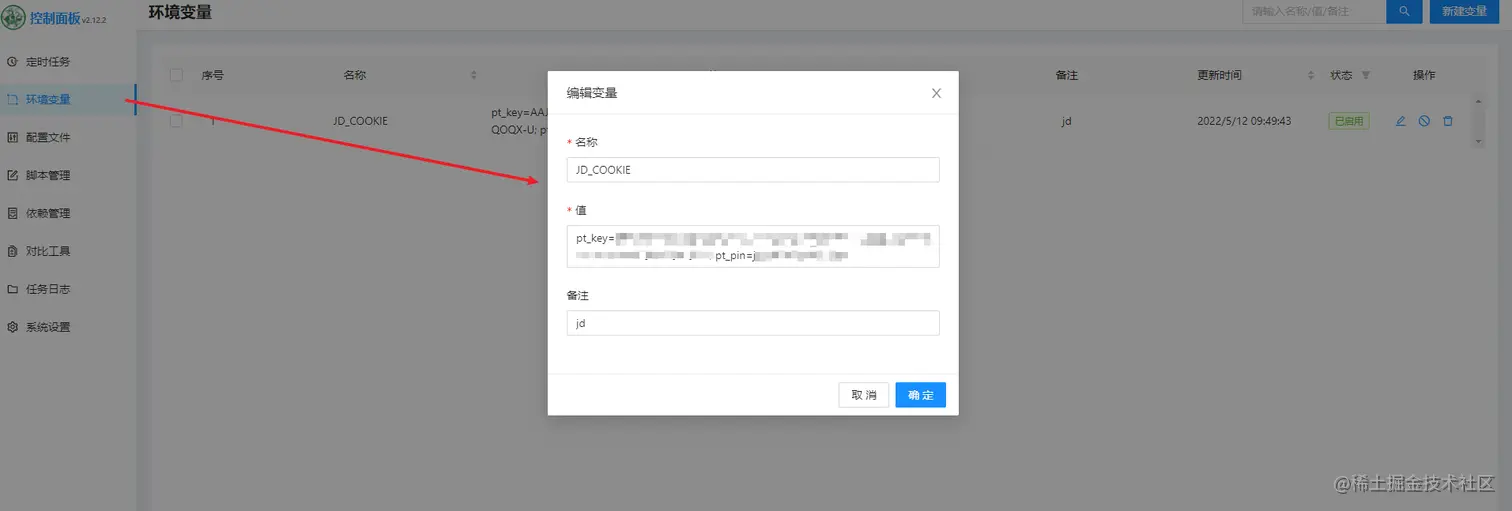Click the 名称 field containing JD_COOKIE
This screenshot has height=511, width=1512.
tap(753, 170)
